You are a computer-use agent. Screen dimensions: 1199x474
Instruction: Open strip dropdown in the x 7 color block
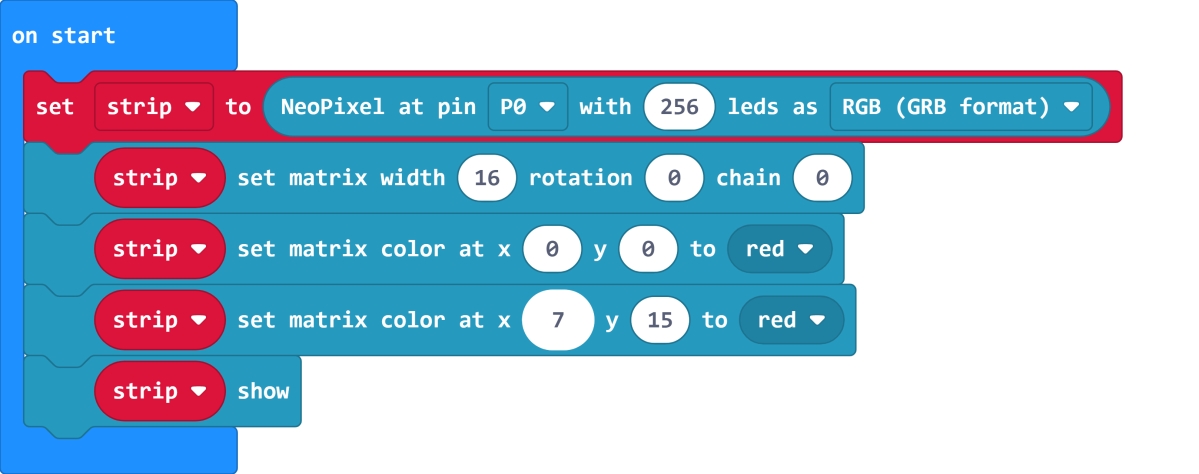(159, 320)
